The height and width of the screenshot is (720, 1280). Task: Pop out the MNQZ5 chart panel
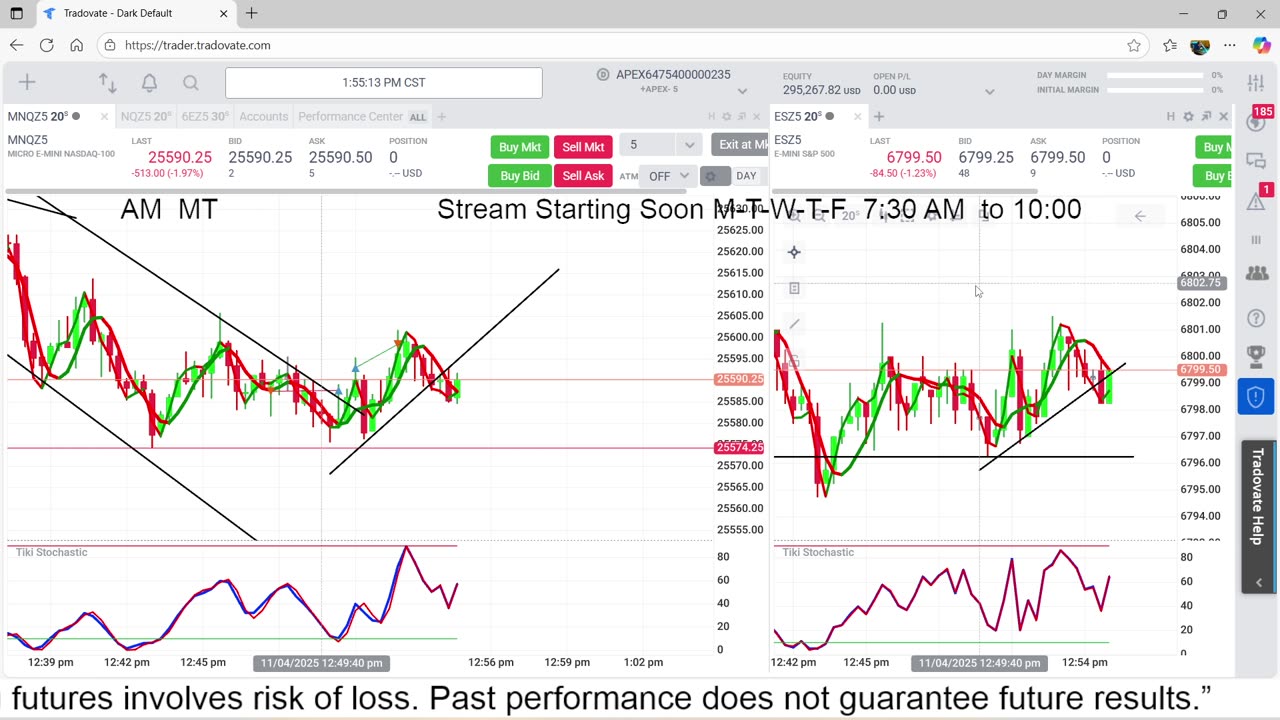[743, 117]
